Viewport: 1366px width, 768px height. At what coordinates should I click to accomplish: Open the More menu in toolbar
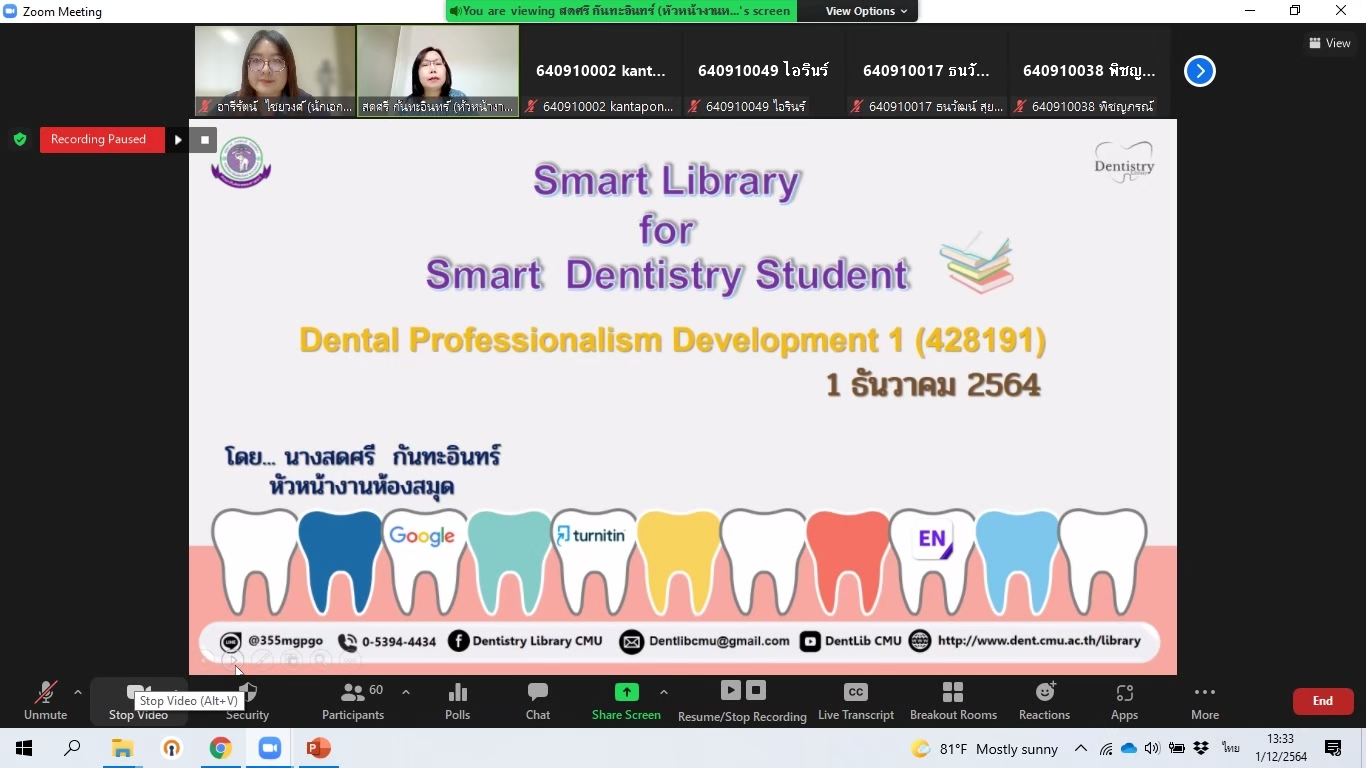click(1204, 700)
